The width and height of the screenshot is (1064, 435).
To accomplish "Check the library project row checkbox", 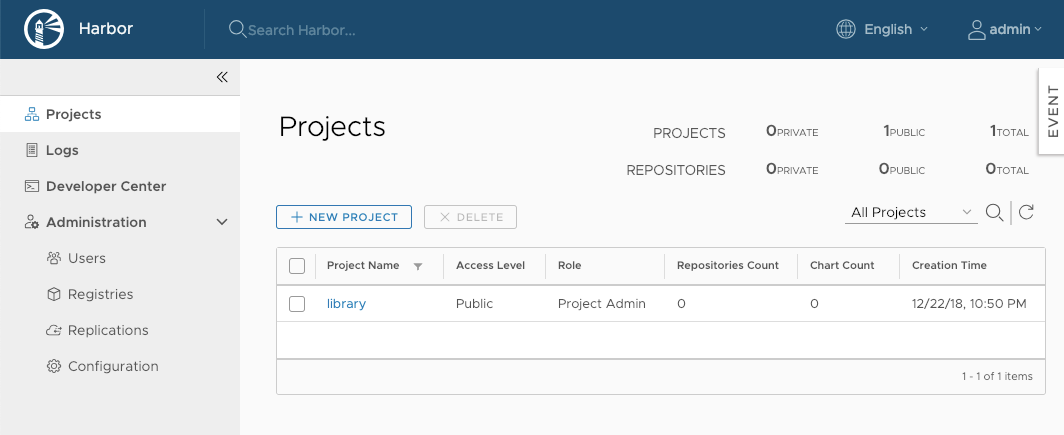I will [297, 304].
